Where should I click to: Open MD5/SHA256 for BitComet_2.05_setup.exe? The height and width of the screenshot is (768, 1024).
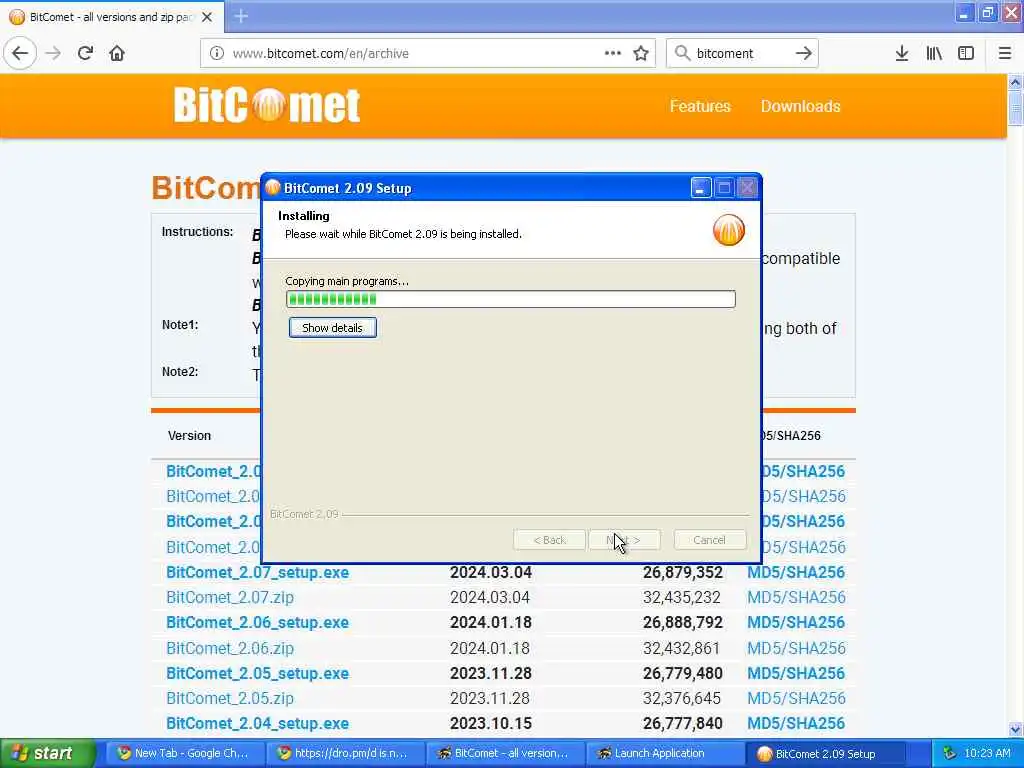[x=796, y=673]
